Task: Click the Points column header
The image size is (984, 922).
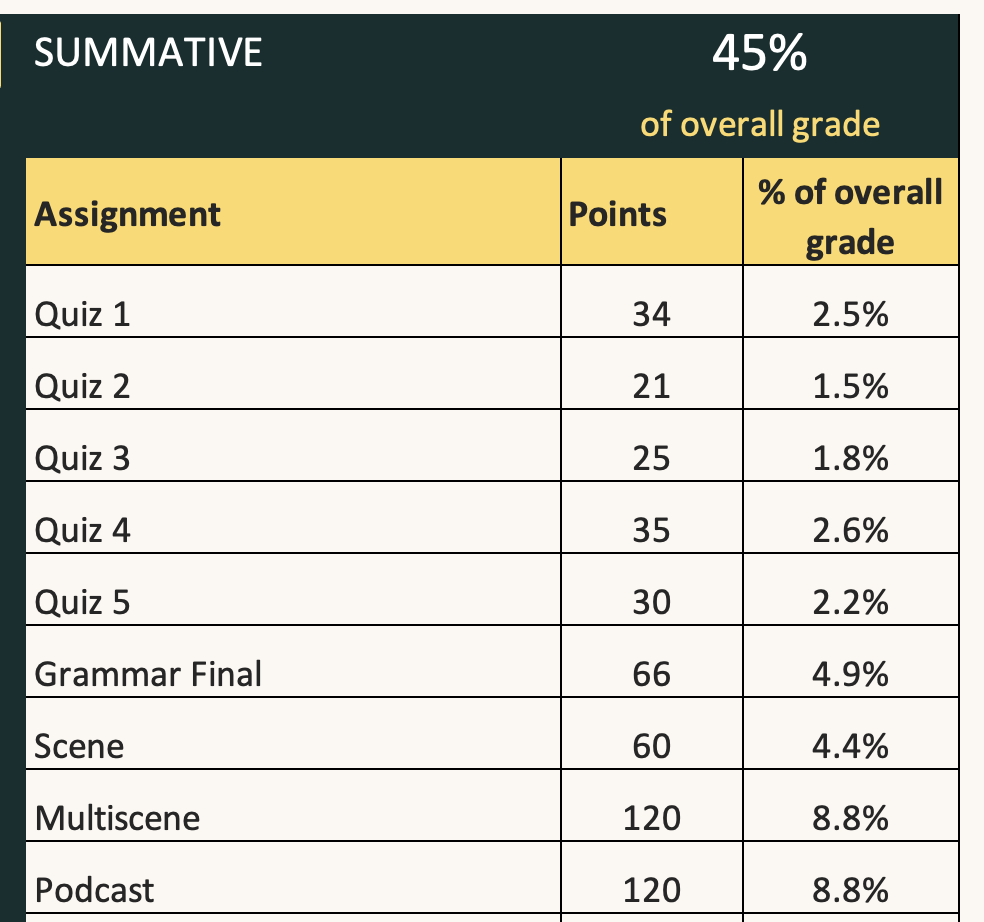Action: (618, 215)
